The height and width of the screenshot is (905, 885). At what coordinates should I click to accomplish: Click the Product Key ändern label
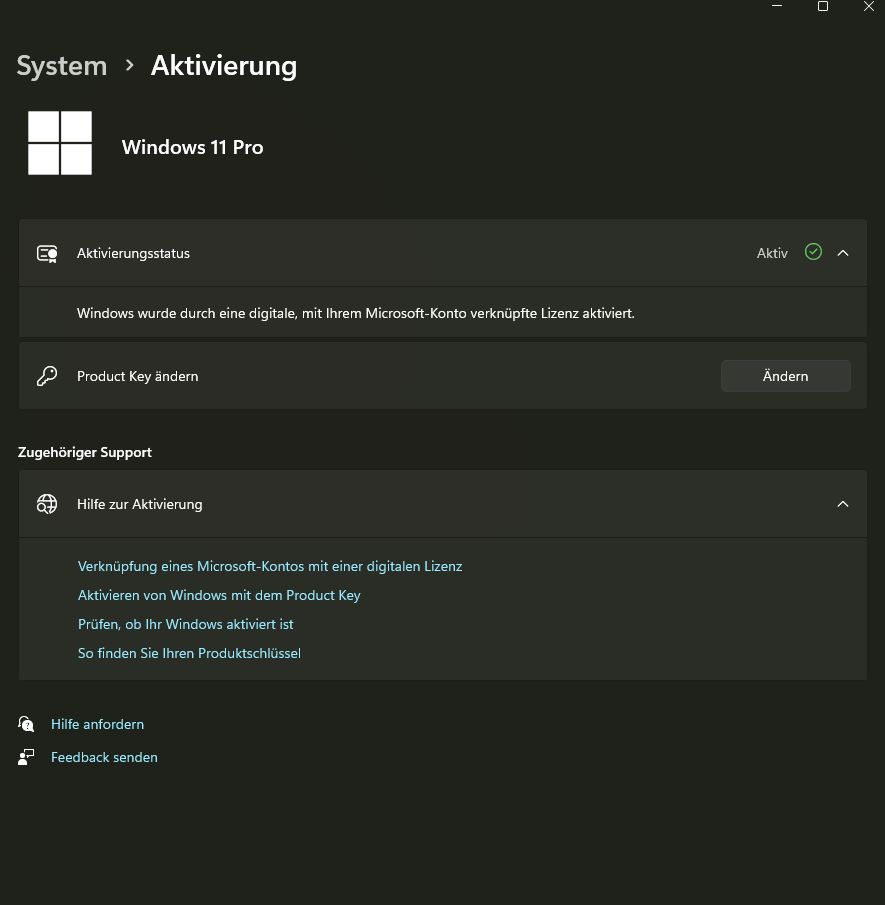pos(137,376)
